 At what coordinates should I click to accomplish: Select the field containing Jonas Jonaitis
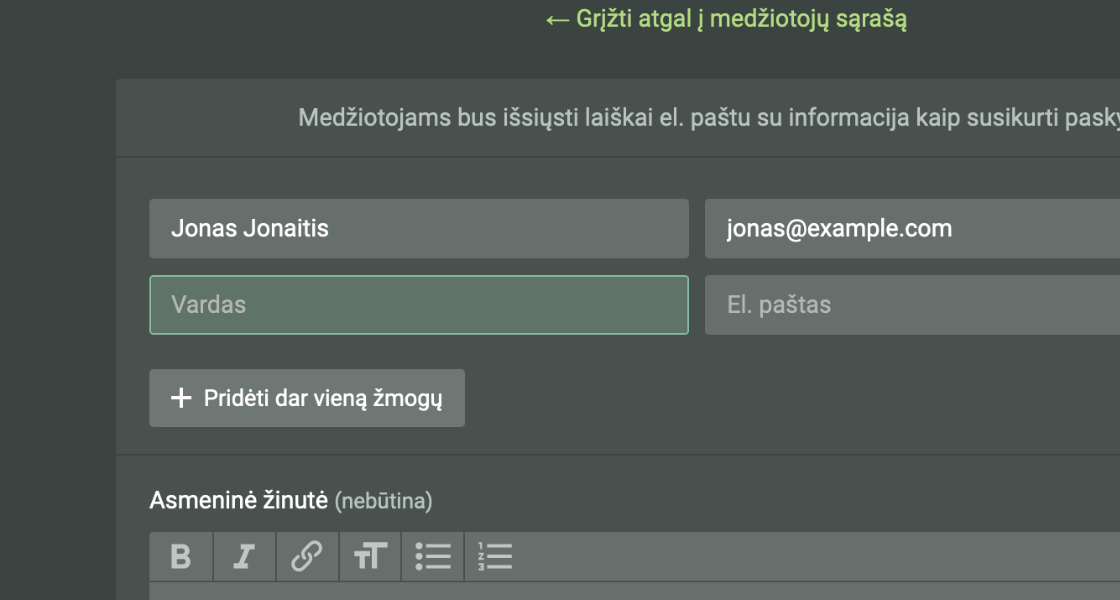click(418, 229)
